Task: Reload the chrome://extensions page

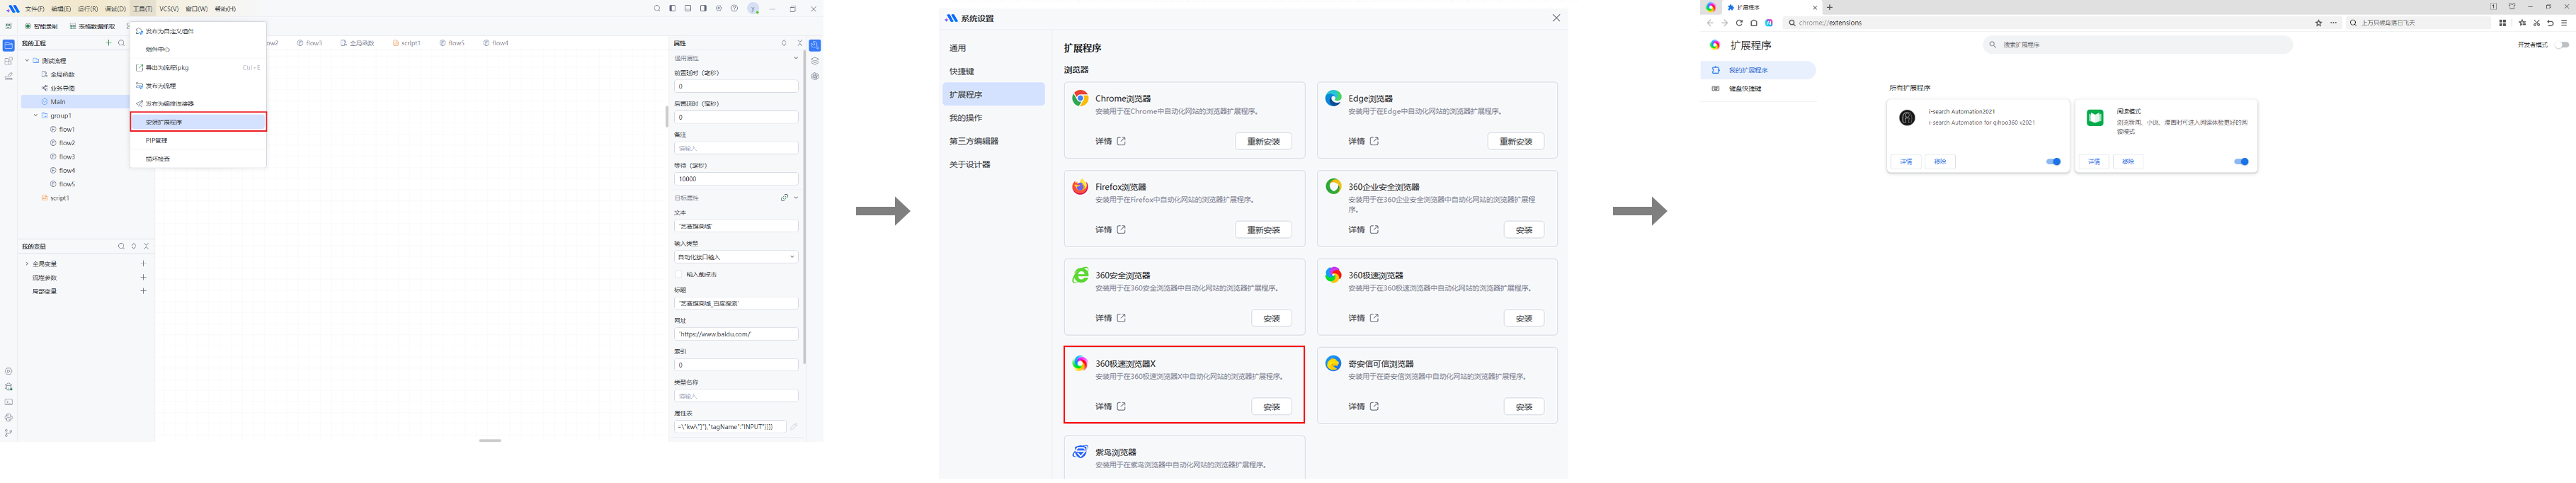Action: coord(1739,23)
